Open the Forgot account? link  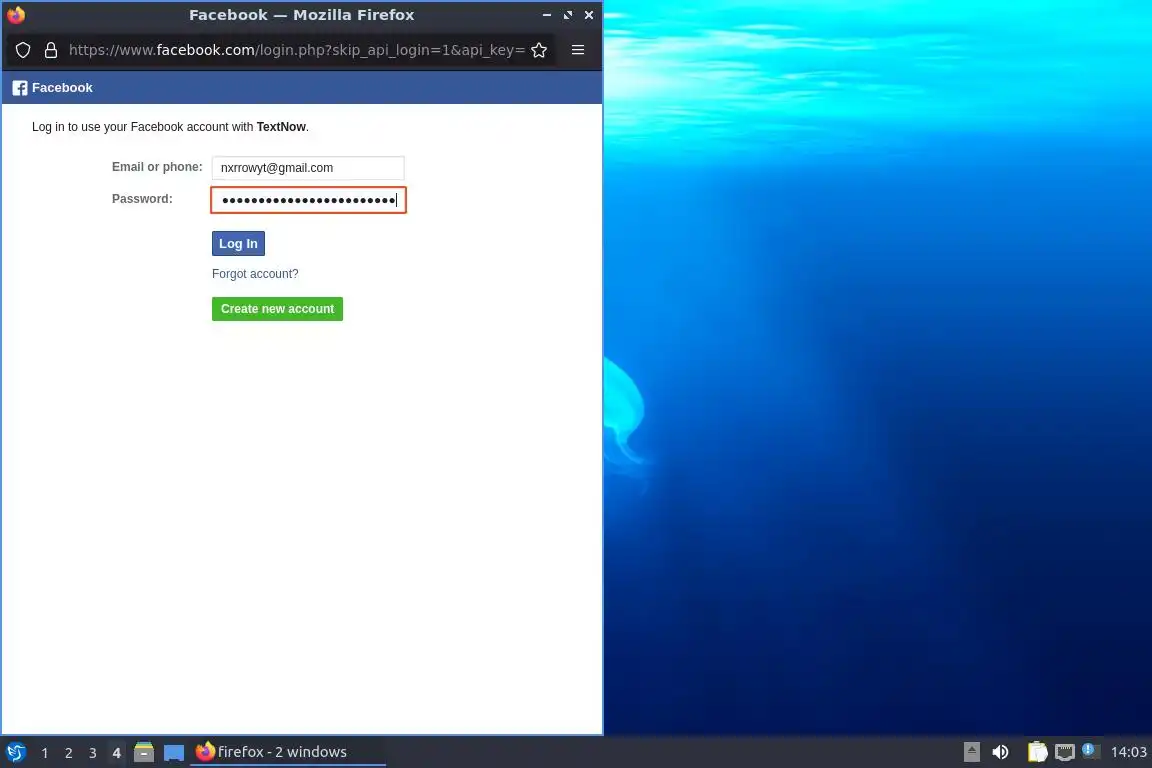[x=255, y=273]
